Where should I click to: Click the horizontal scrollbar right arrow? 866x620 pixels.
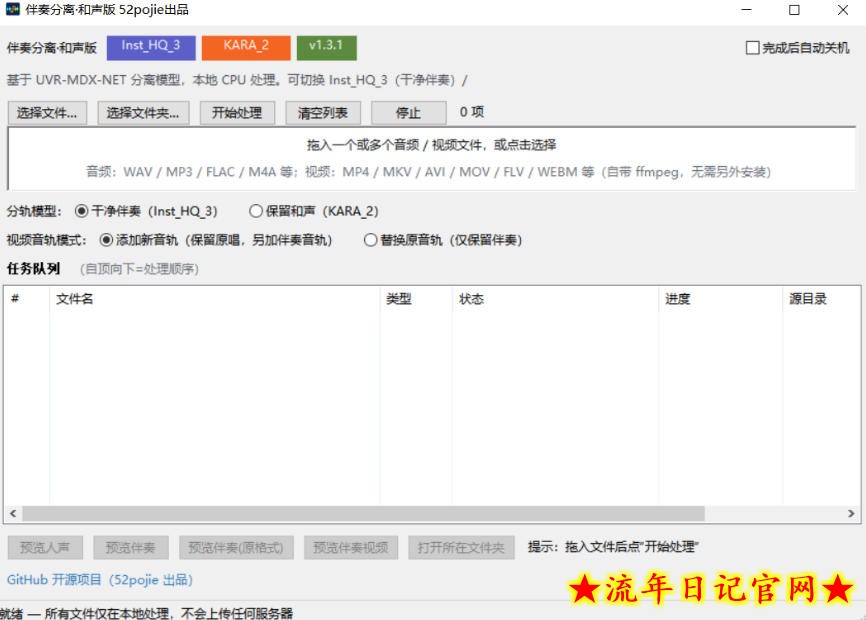click(851, 513)
